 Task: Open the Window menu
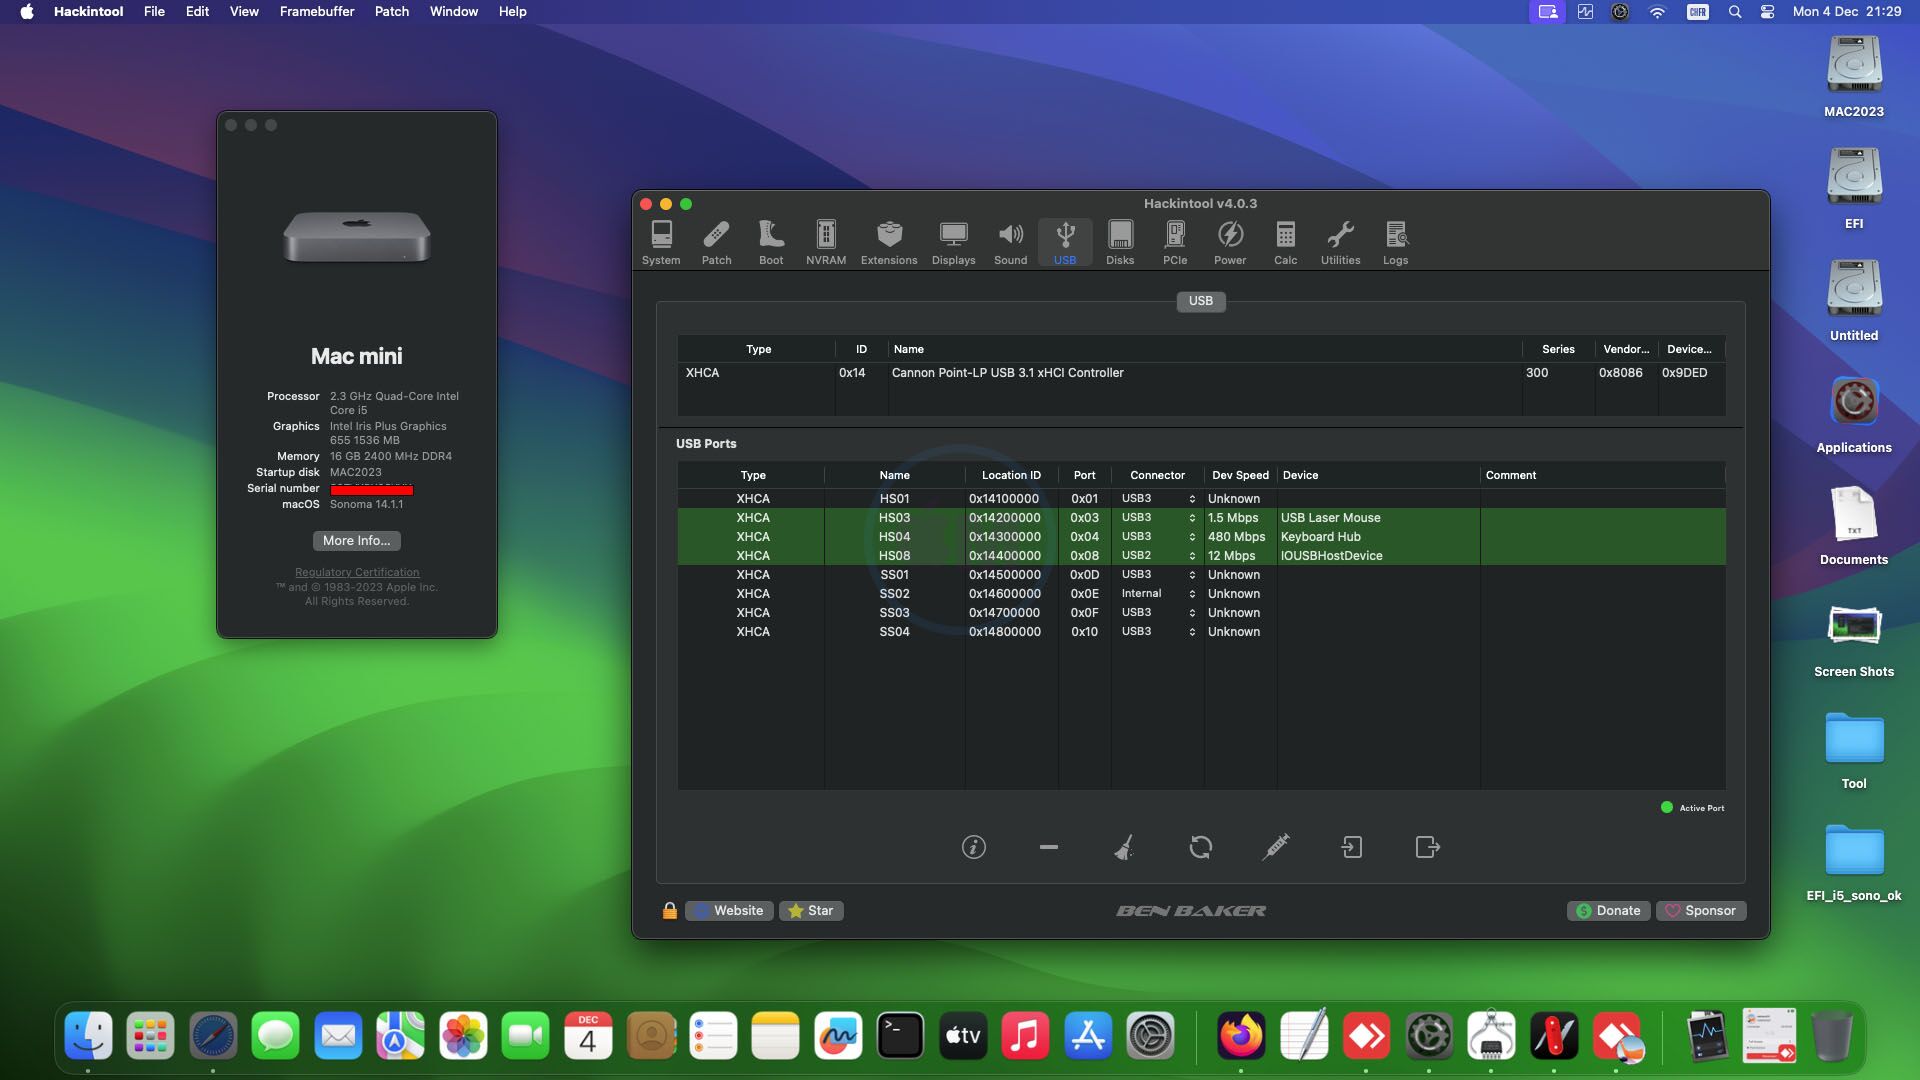point(454,11)
